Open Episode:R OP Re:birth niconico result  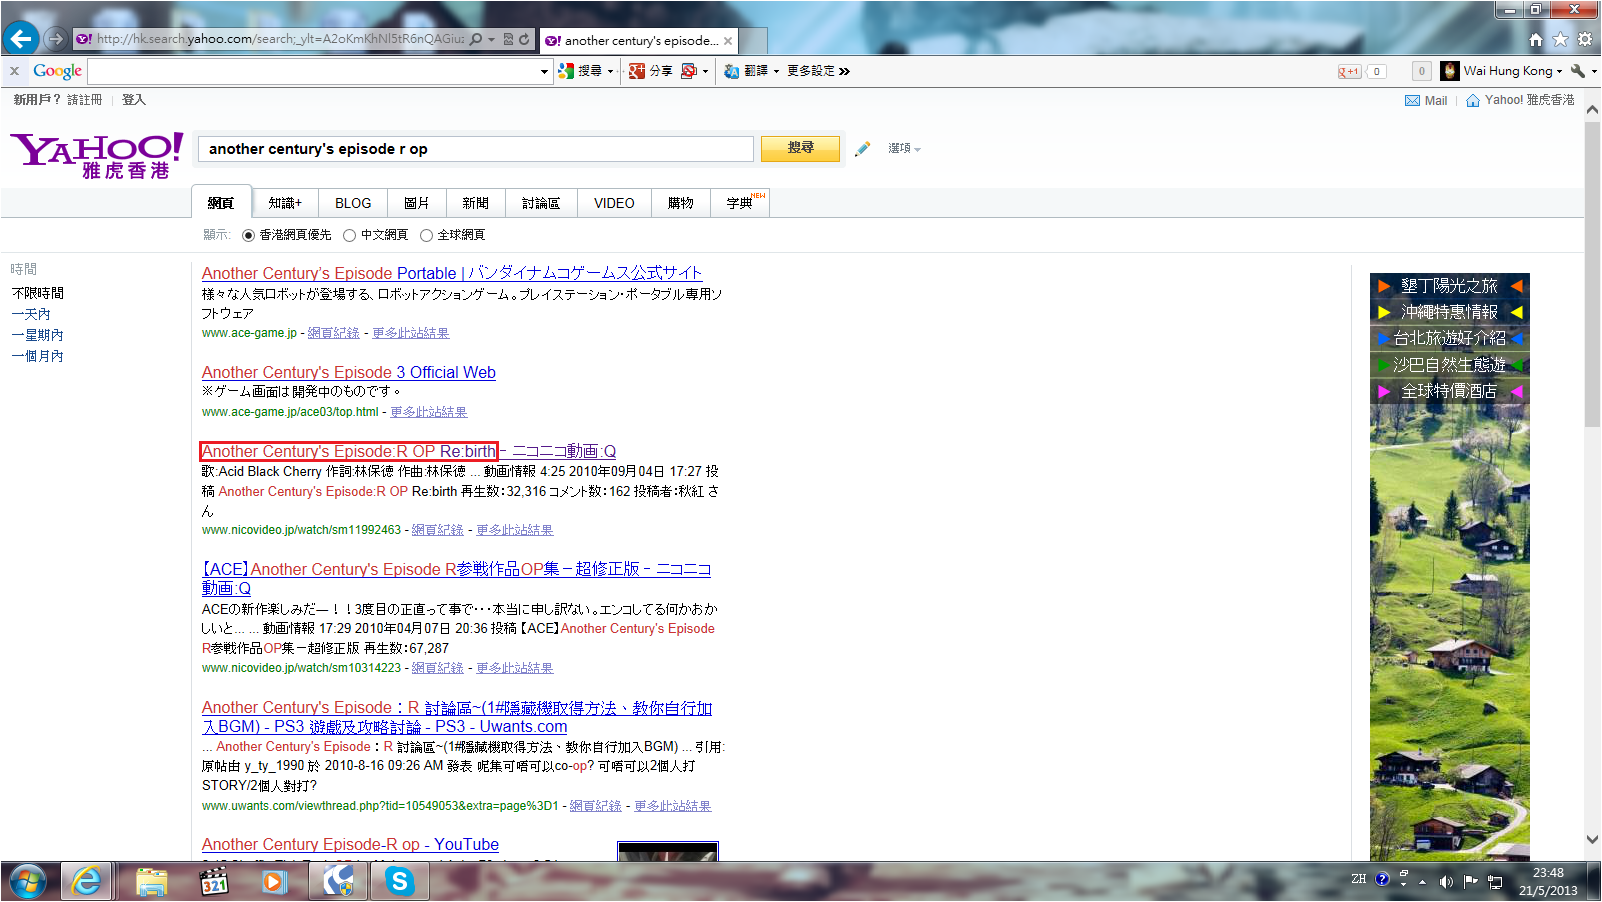(409, 451)
